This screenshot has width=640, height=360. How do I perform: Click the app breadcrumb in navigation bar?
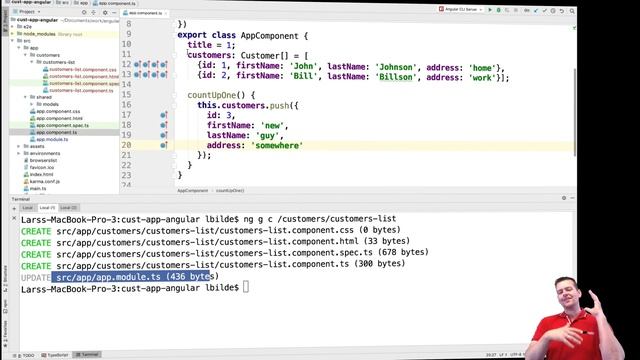(81, 3)
